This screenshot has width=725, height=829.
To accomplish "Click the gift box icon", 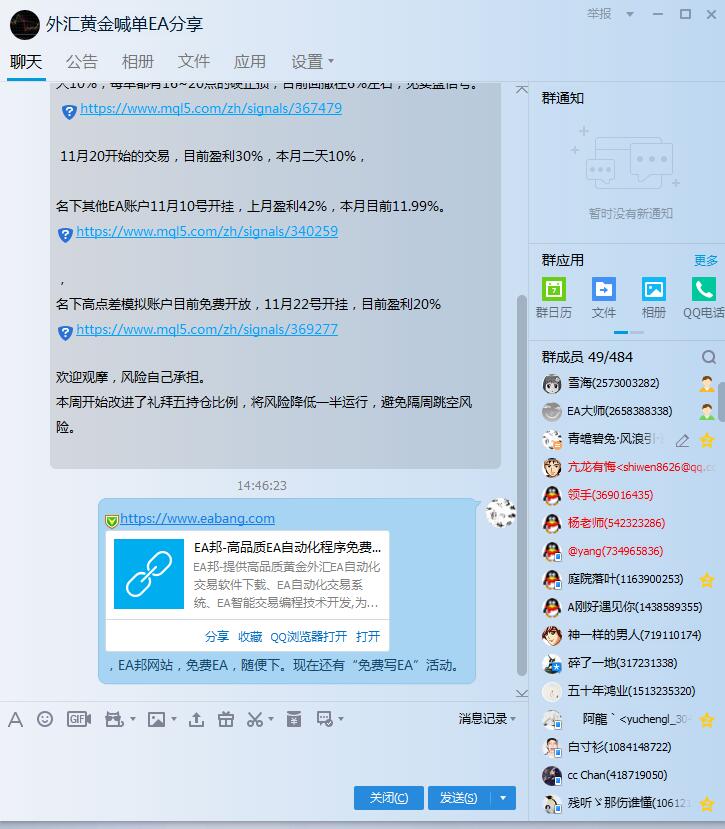I will pyautogui.click(x=226, y=719).
